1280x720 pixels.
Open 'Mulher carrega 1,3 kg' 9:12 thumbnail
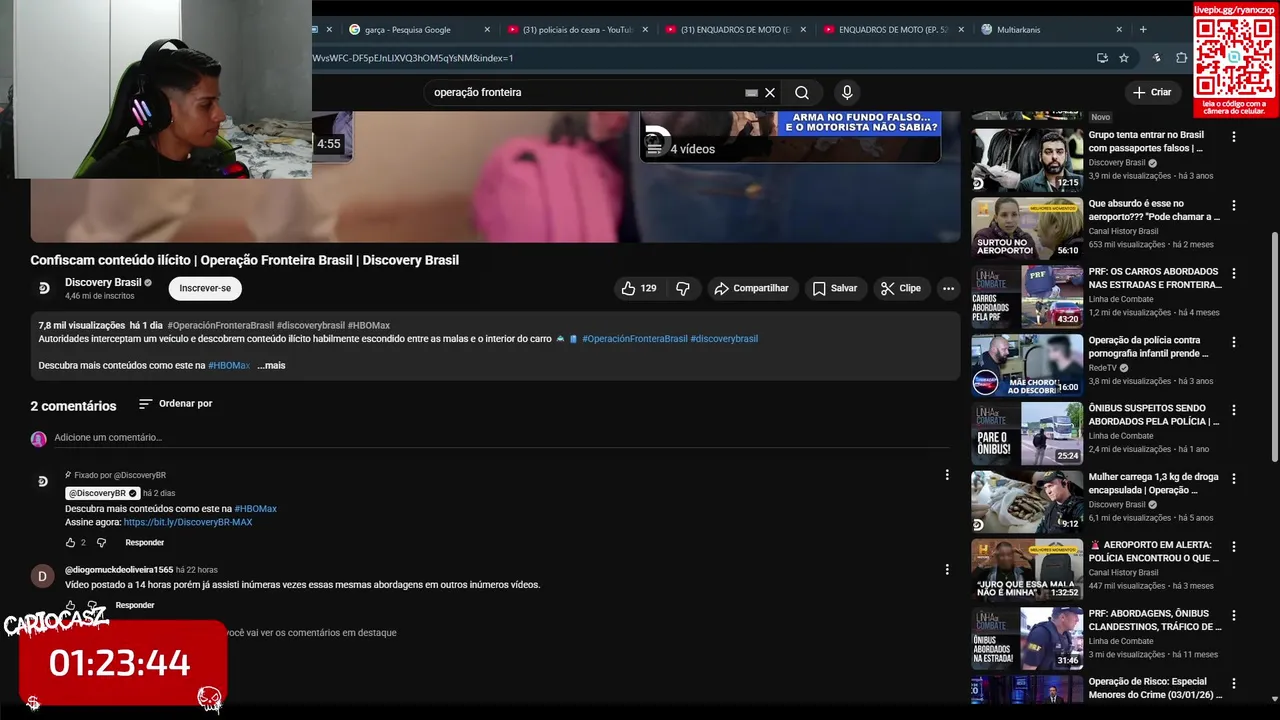pos(1027,501)
